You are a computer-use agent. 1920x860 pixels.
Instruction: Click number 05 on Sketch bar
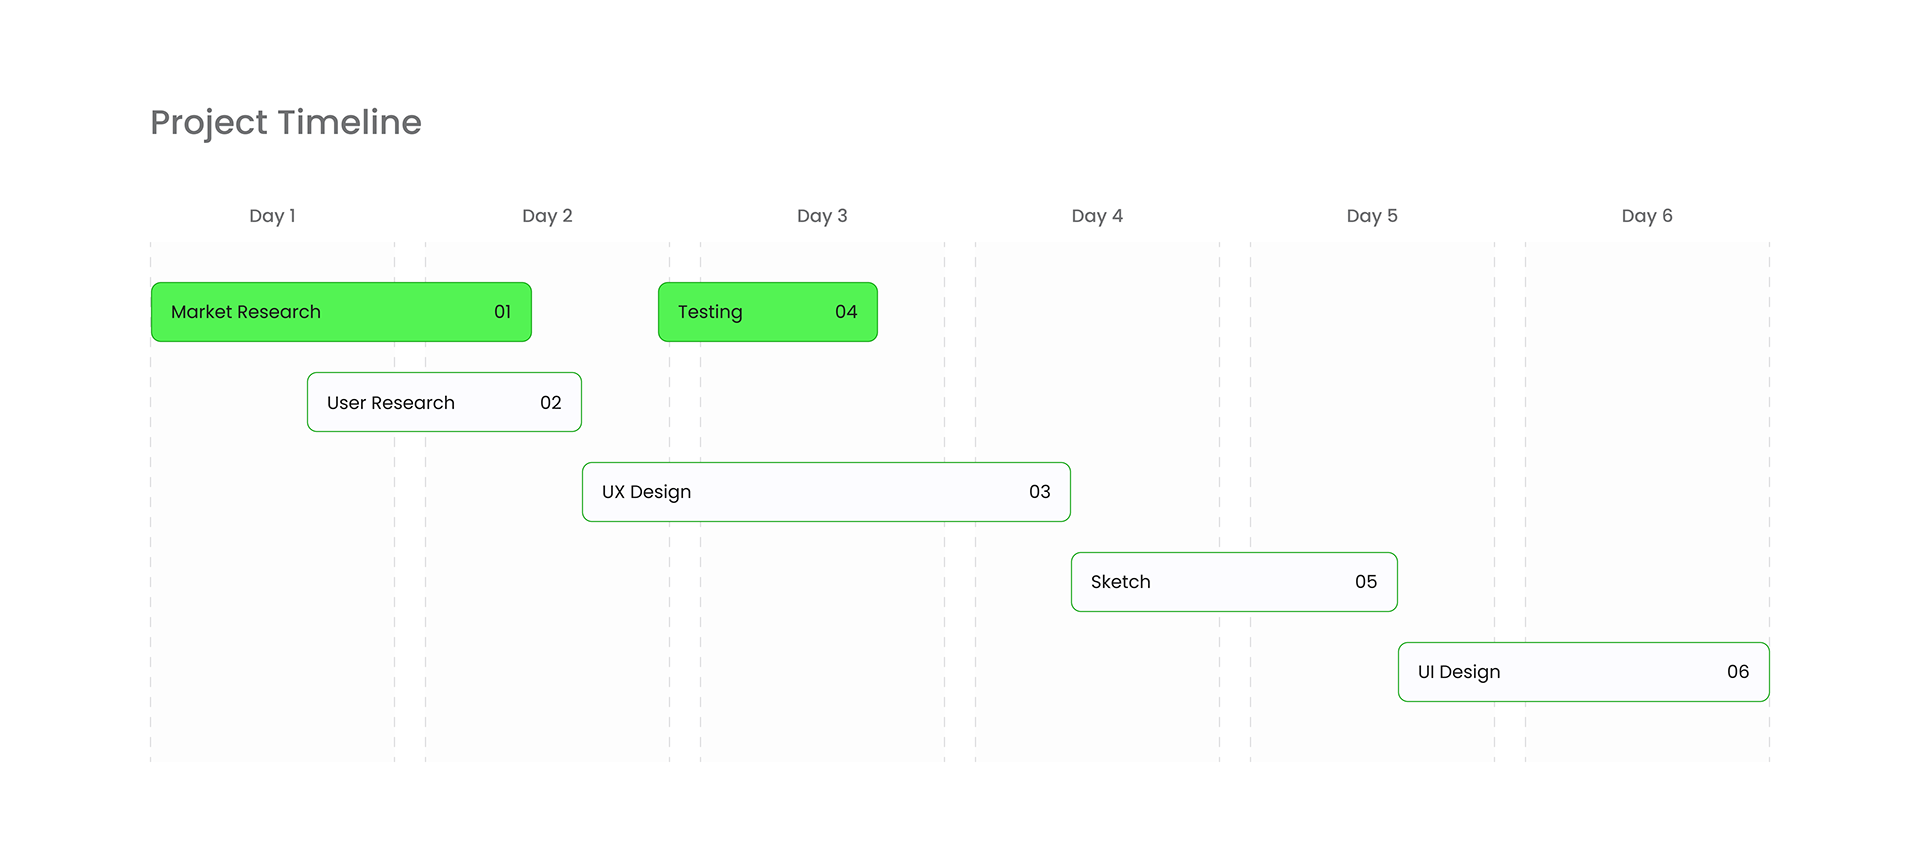(x=1366, y=582)
